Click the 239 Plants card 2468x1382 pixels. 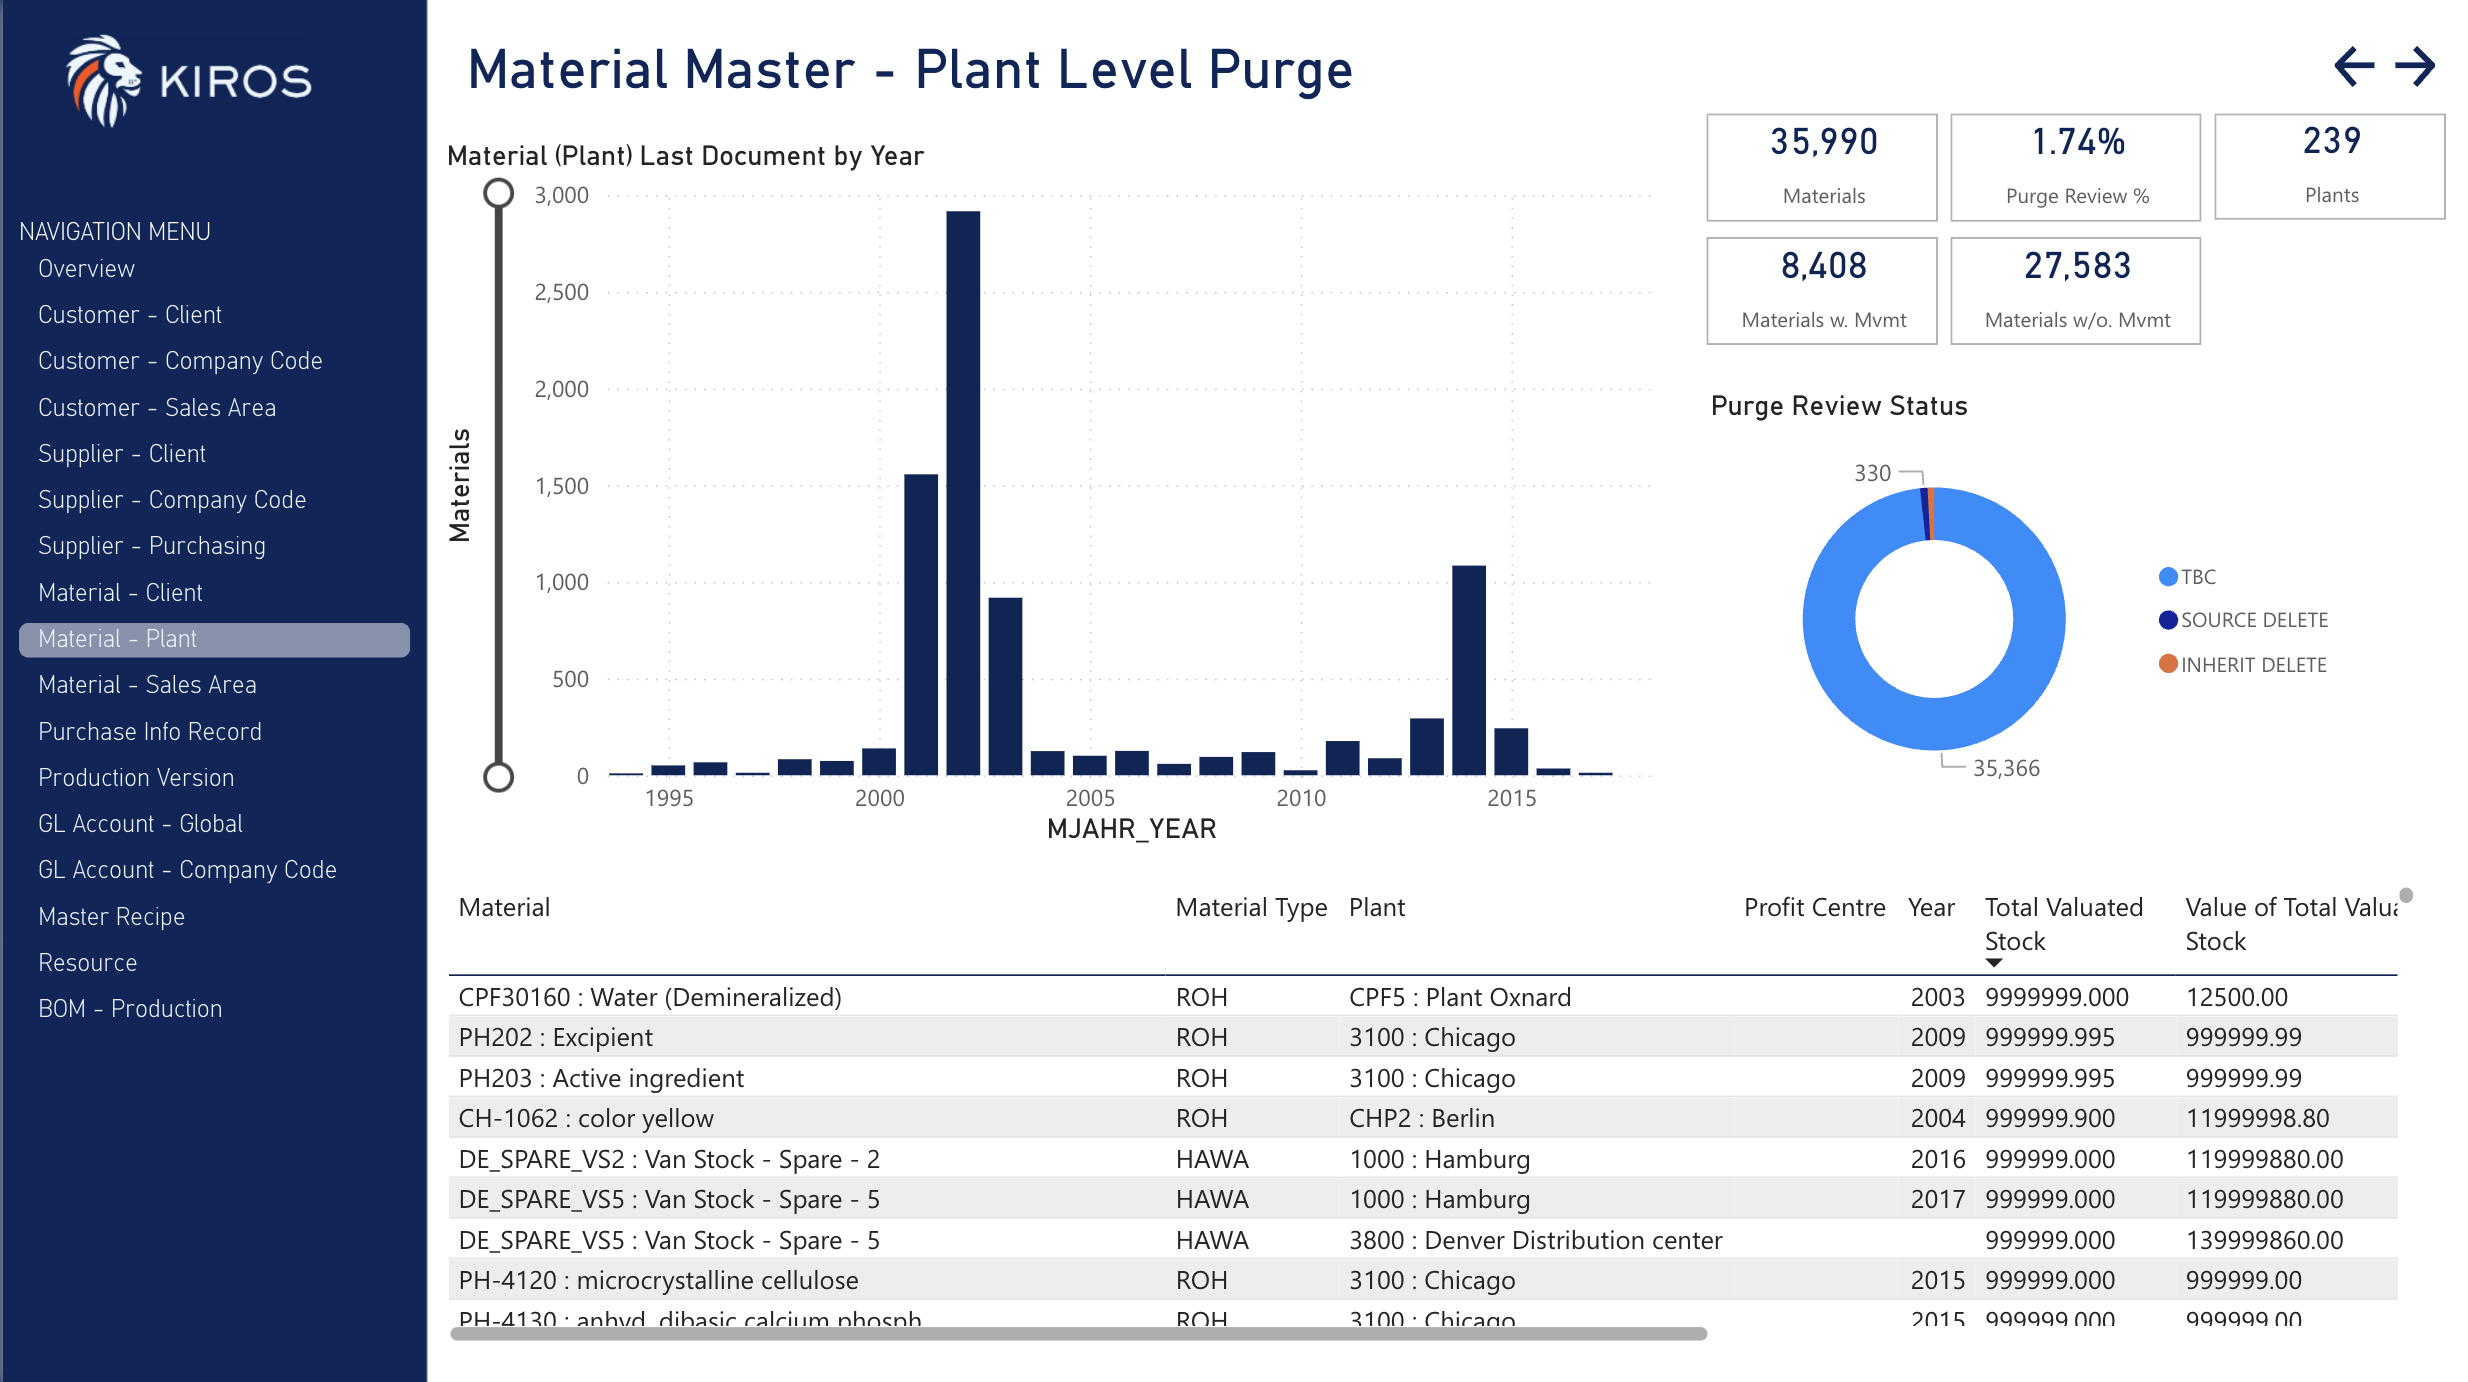tap(2330, 166)
